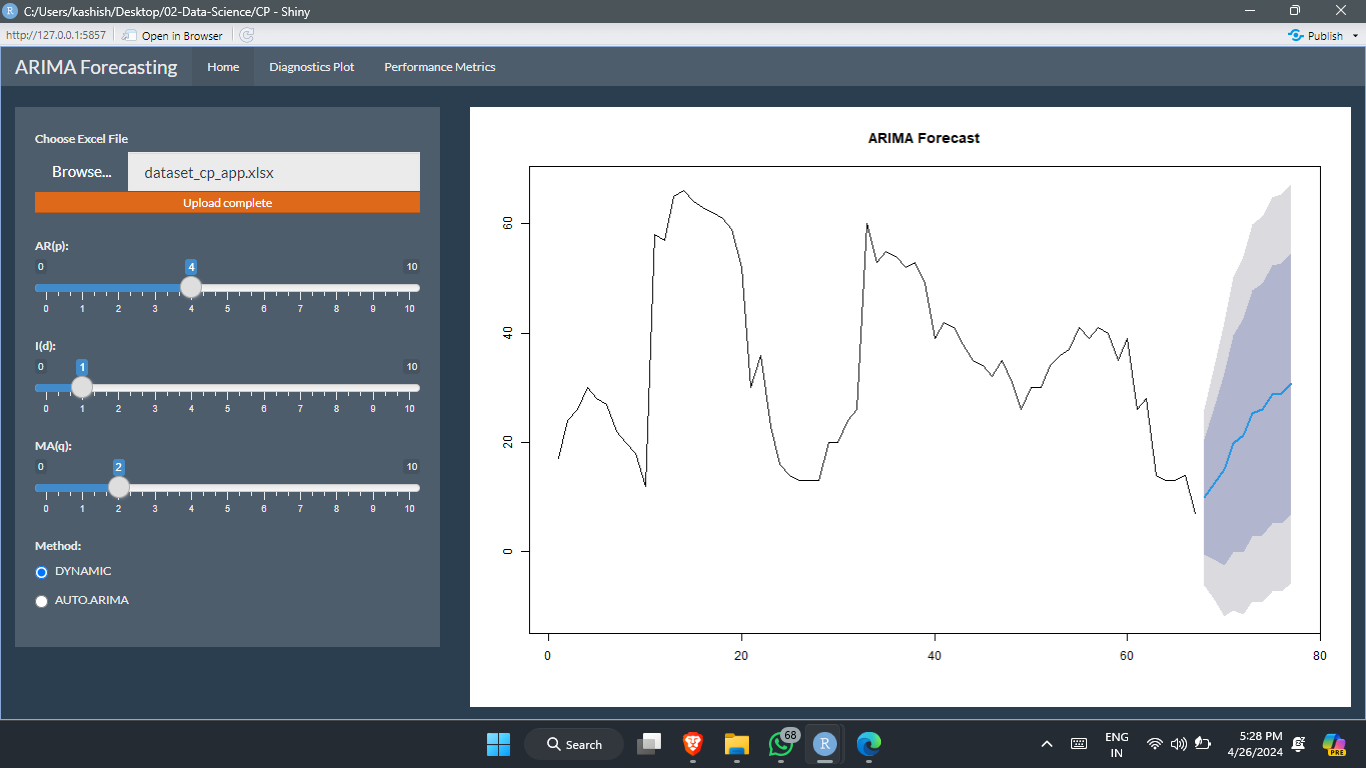The height and width of the screenshot is (768, 1366).
Task: Click the volume speaker tray icon
Action: pyautogui.click(x=1178, y=744)
